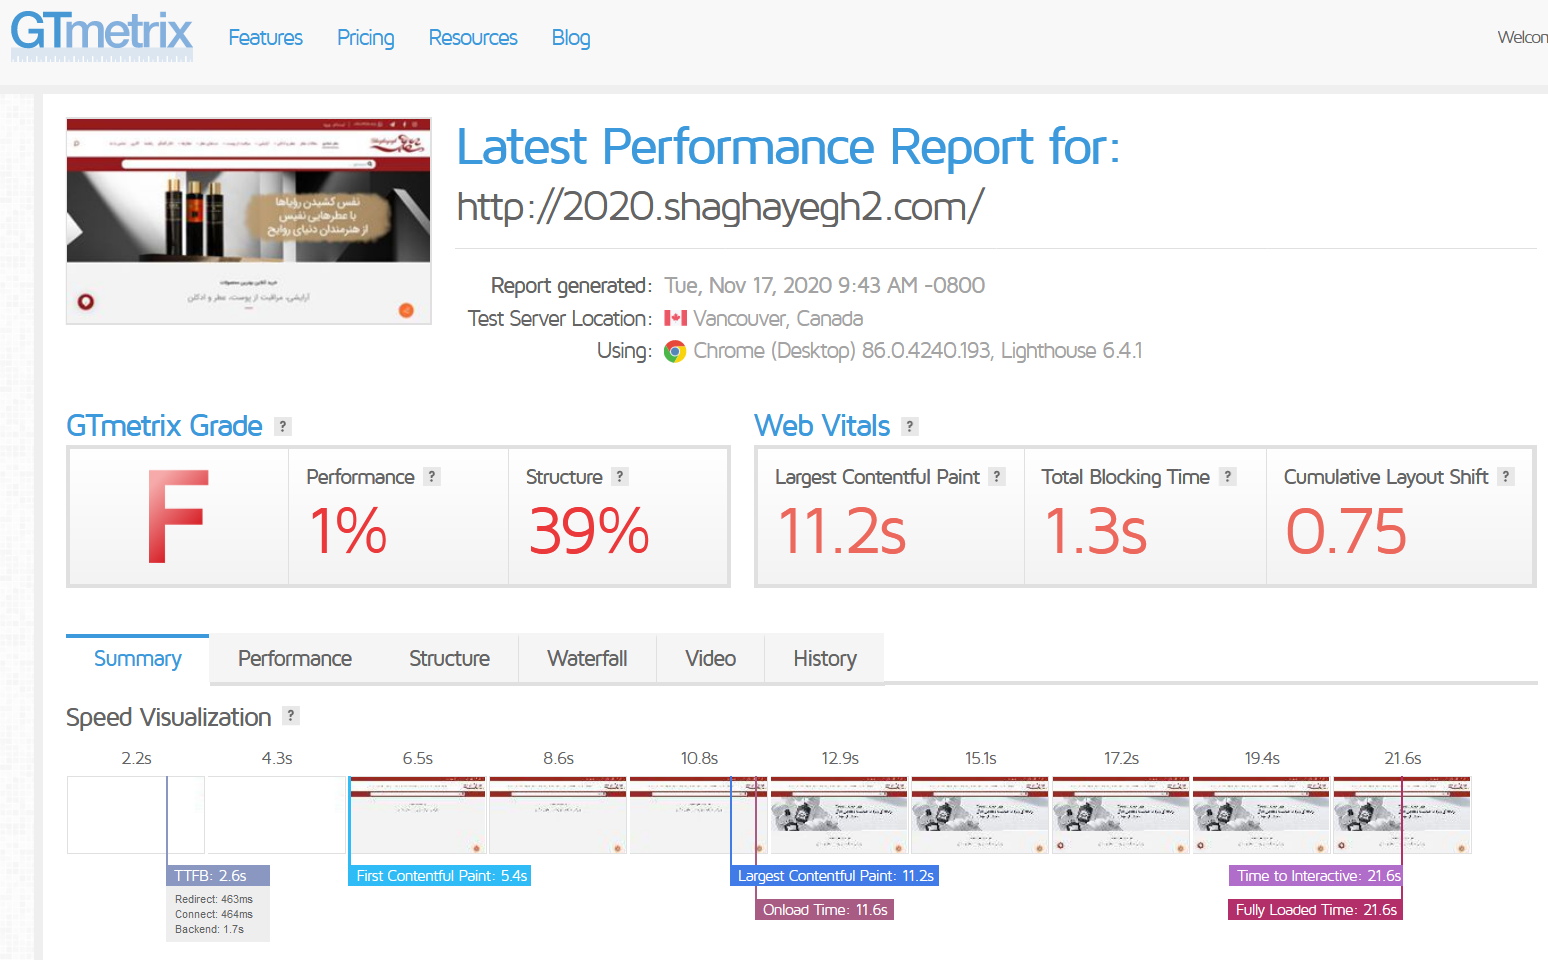This screenshot has width=1548, height=960.
Task: Click the Largest Contentful Paint: 11.2s marker
Action: point(835,876)
